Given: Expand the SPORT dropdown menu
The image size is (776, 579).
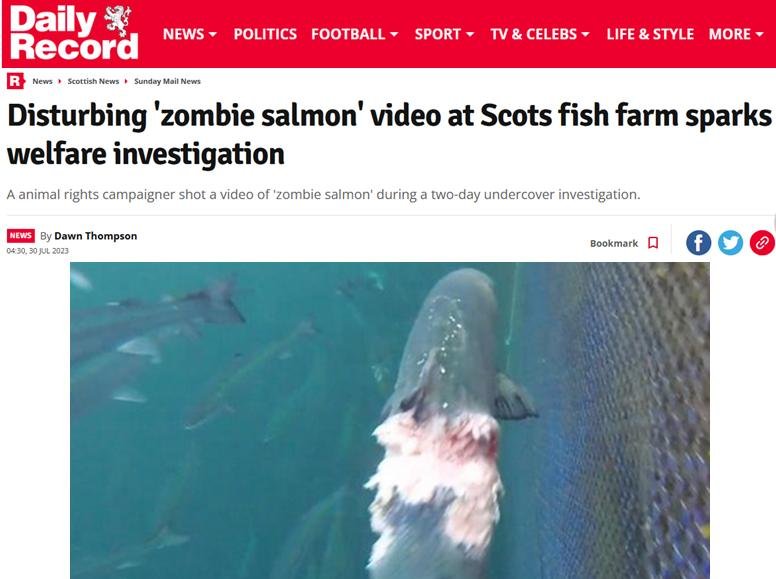Looking at the screenshot, I should [x=444, y=34].
